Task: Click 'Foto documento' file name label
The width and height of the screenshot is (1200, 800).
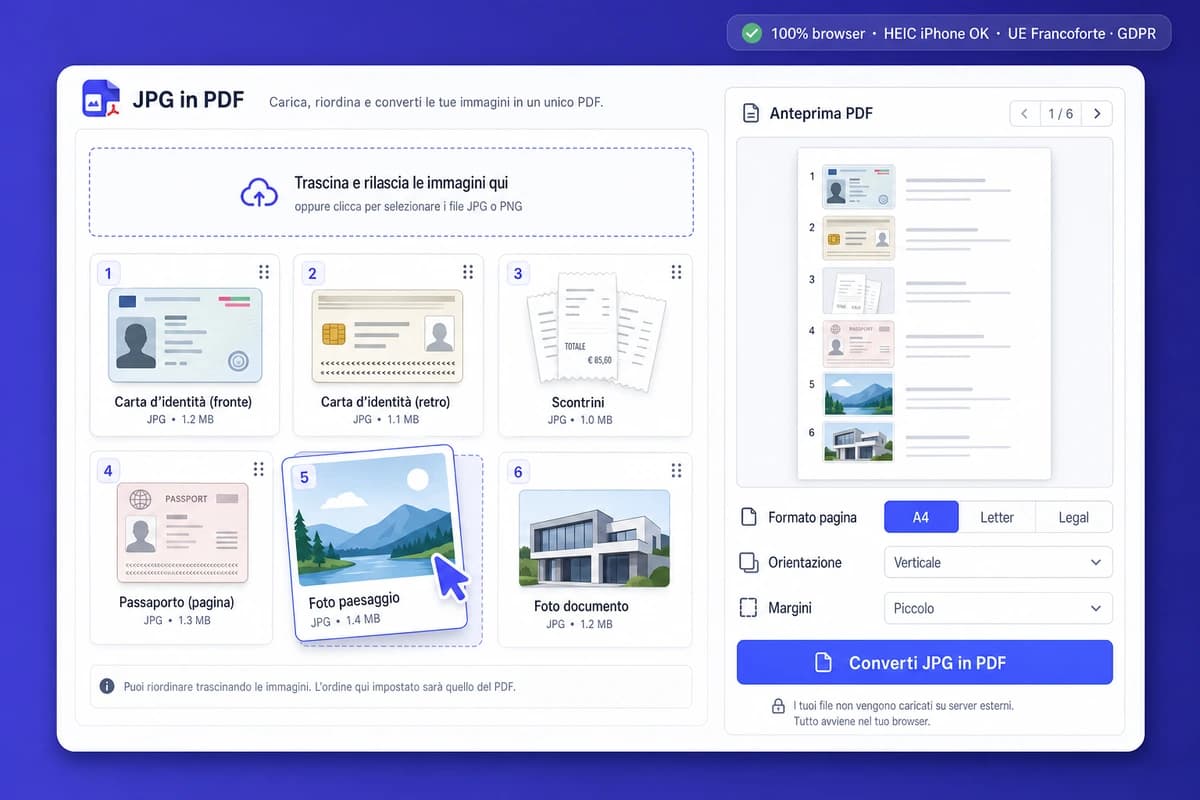Action: [x=581, y=606]
